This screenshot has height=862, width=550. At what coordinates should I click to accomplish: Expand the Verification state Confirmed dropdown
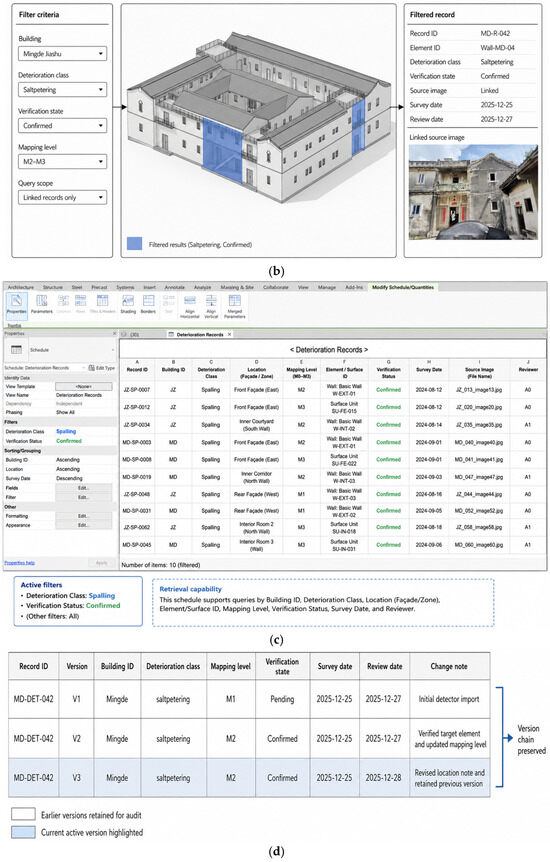62,126
